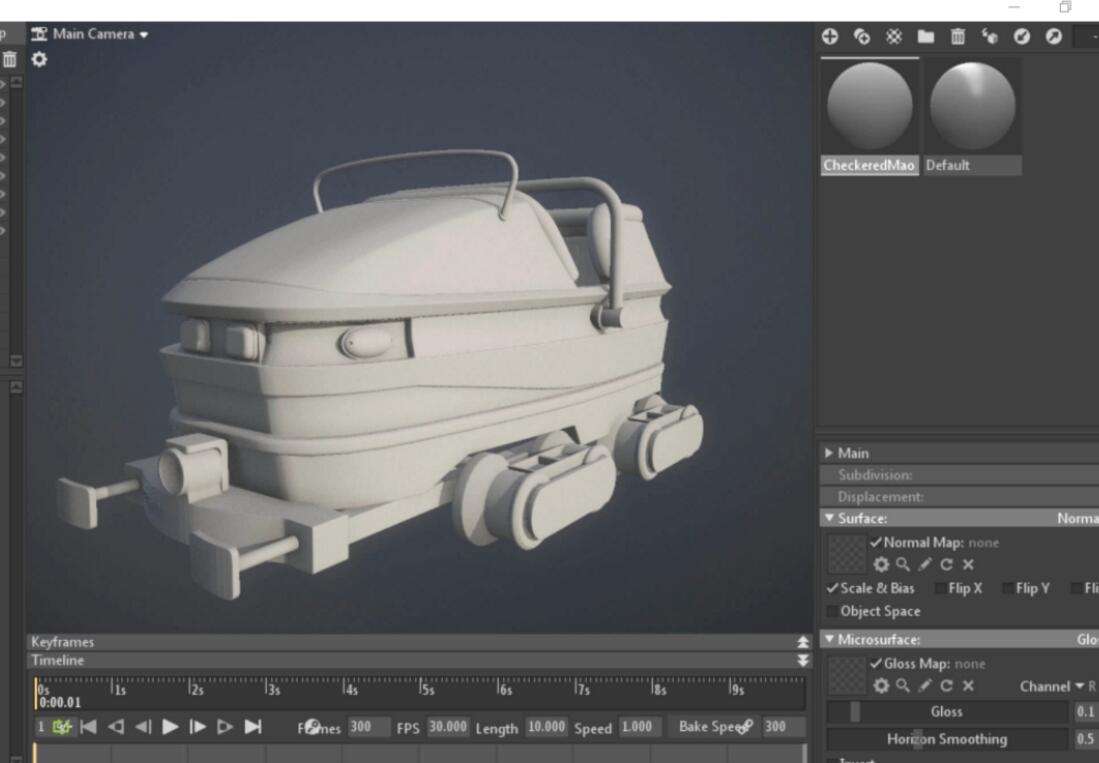Click the green auto-keyframe icon

click(x=62, y=727)
